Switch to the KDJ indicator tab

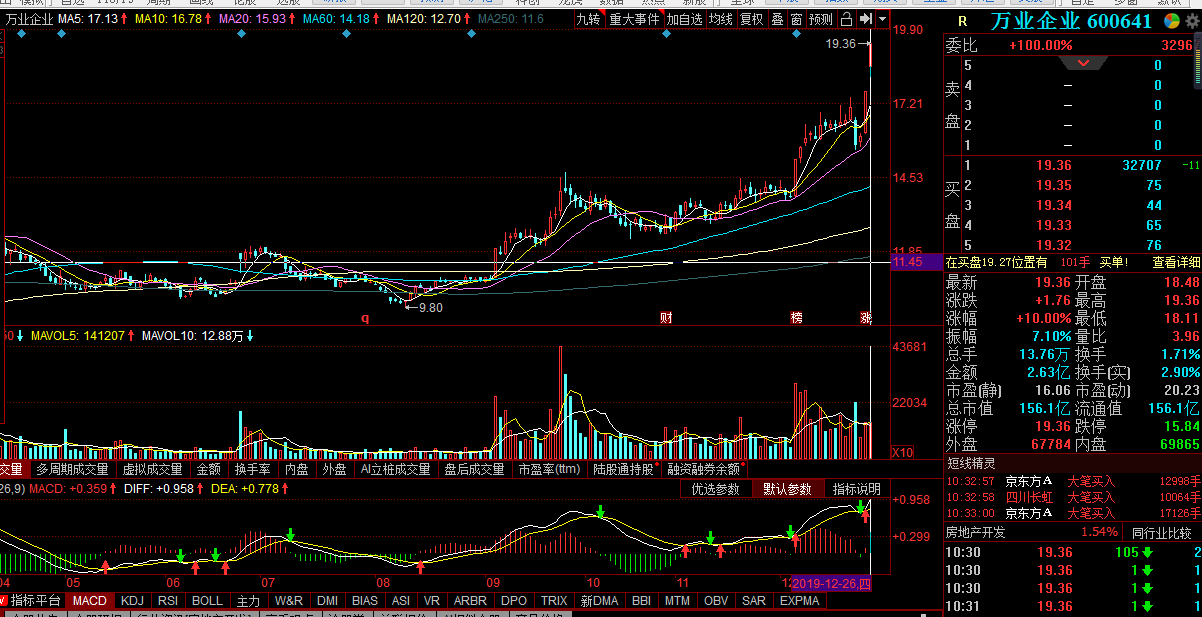[132, 601]
